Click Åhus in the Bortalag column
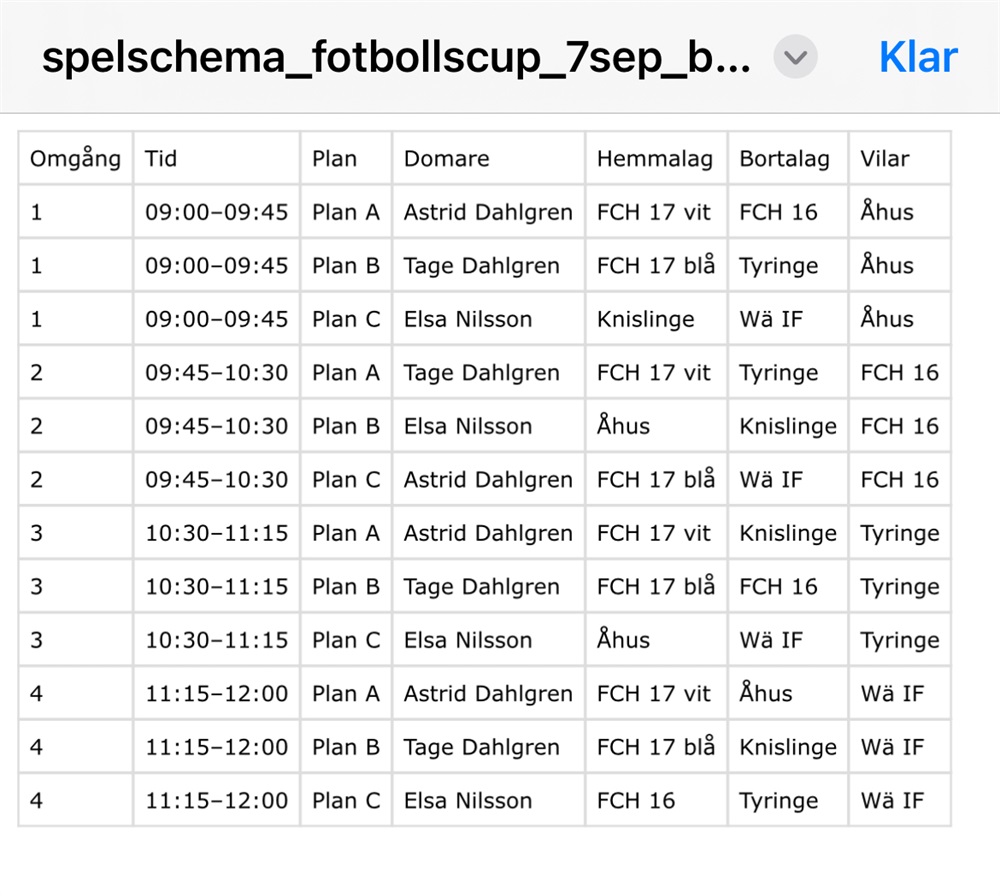Screen dimensions: 1000x896 766,694
